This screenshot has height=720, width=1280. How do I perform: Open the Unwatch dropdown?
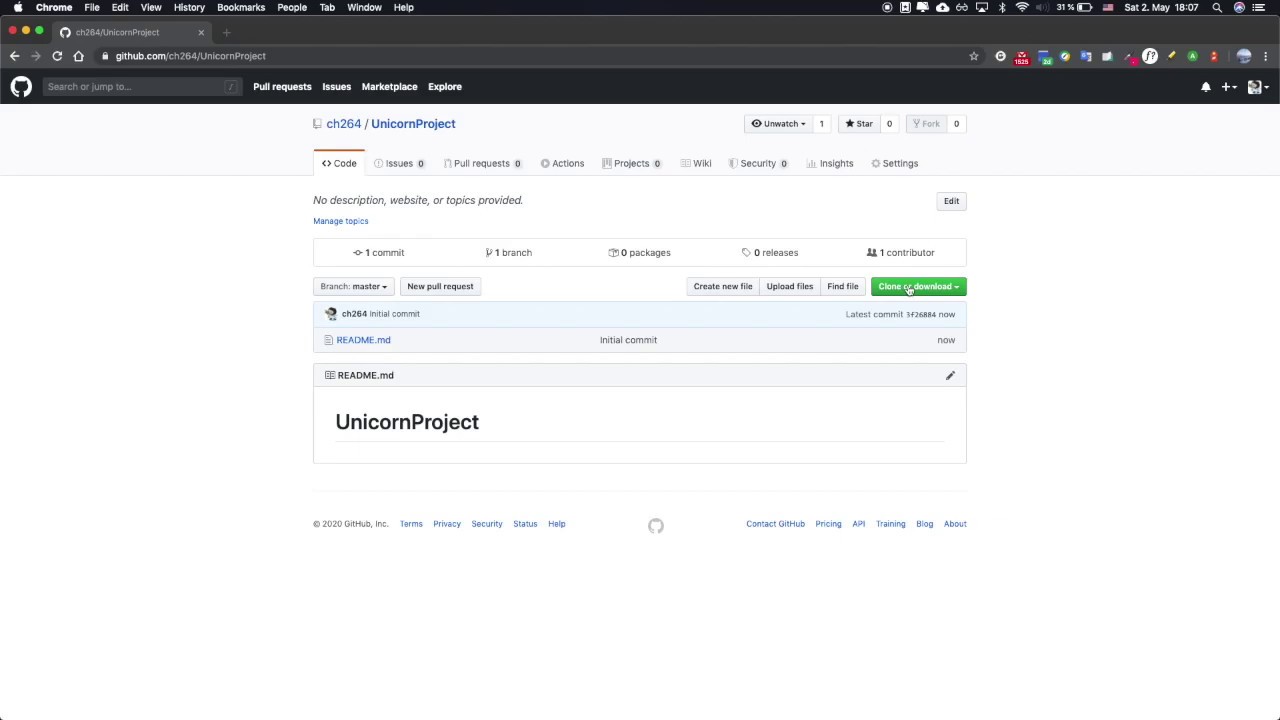778,124
